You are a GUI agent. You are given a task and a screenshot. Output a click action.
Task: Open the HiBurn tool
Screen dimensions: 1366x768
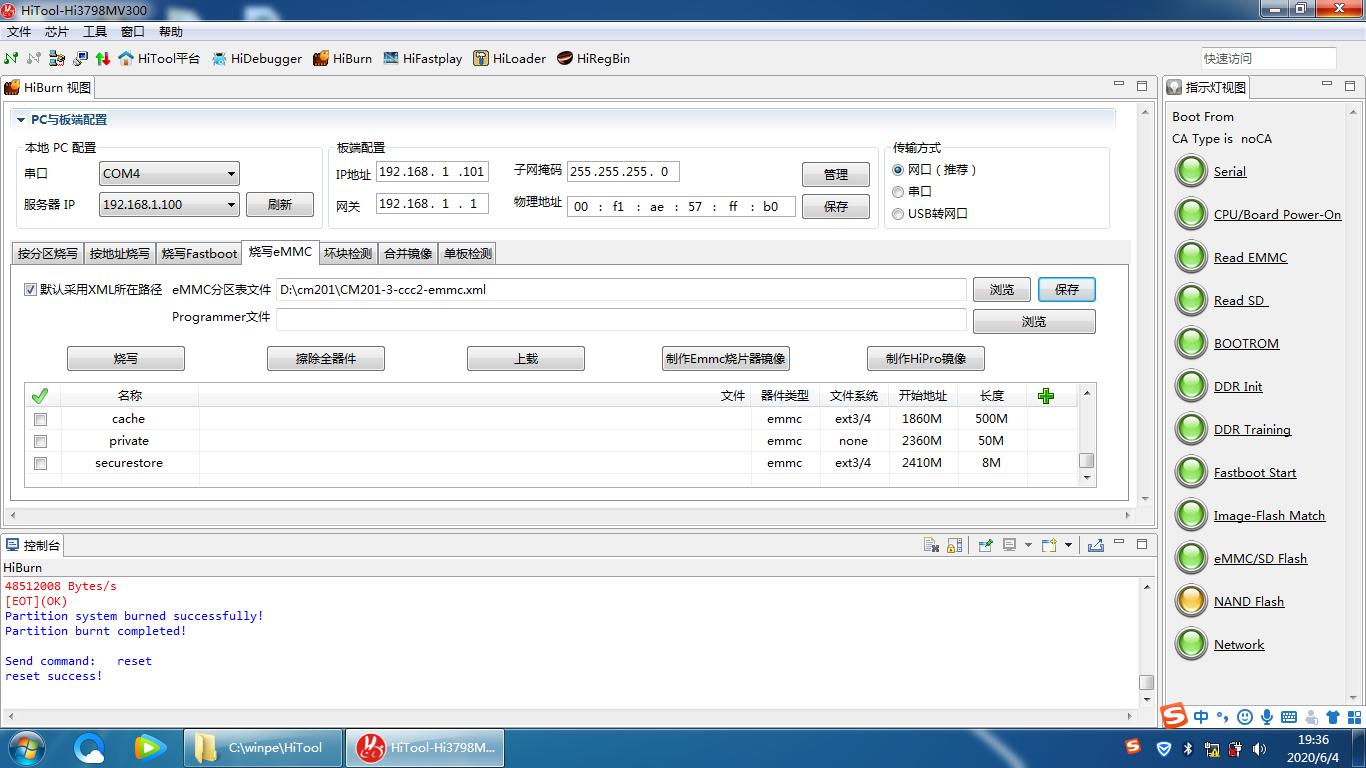tap(342, 58)
